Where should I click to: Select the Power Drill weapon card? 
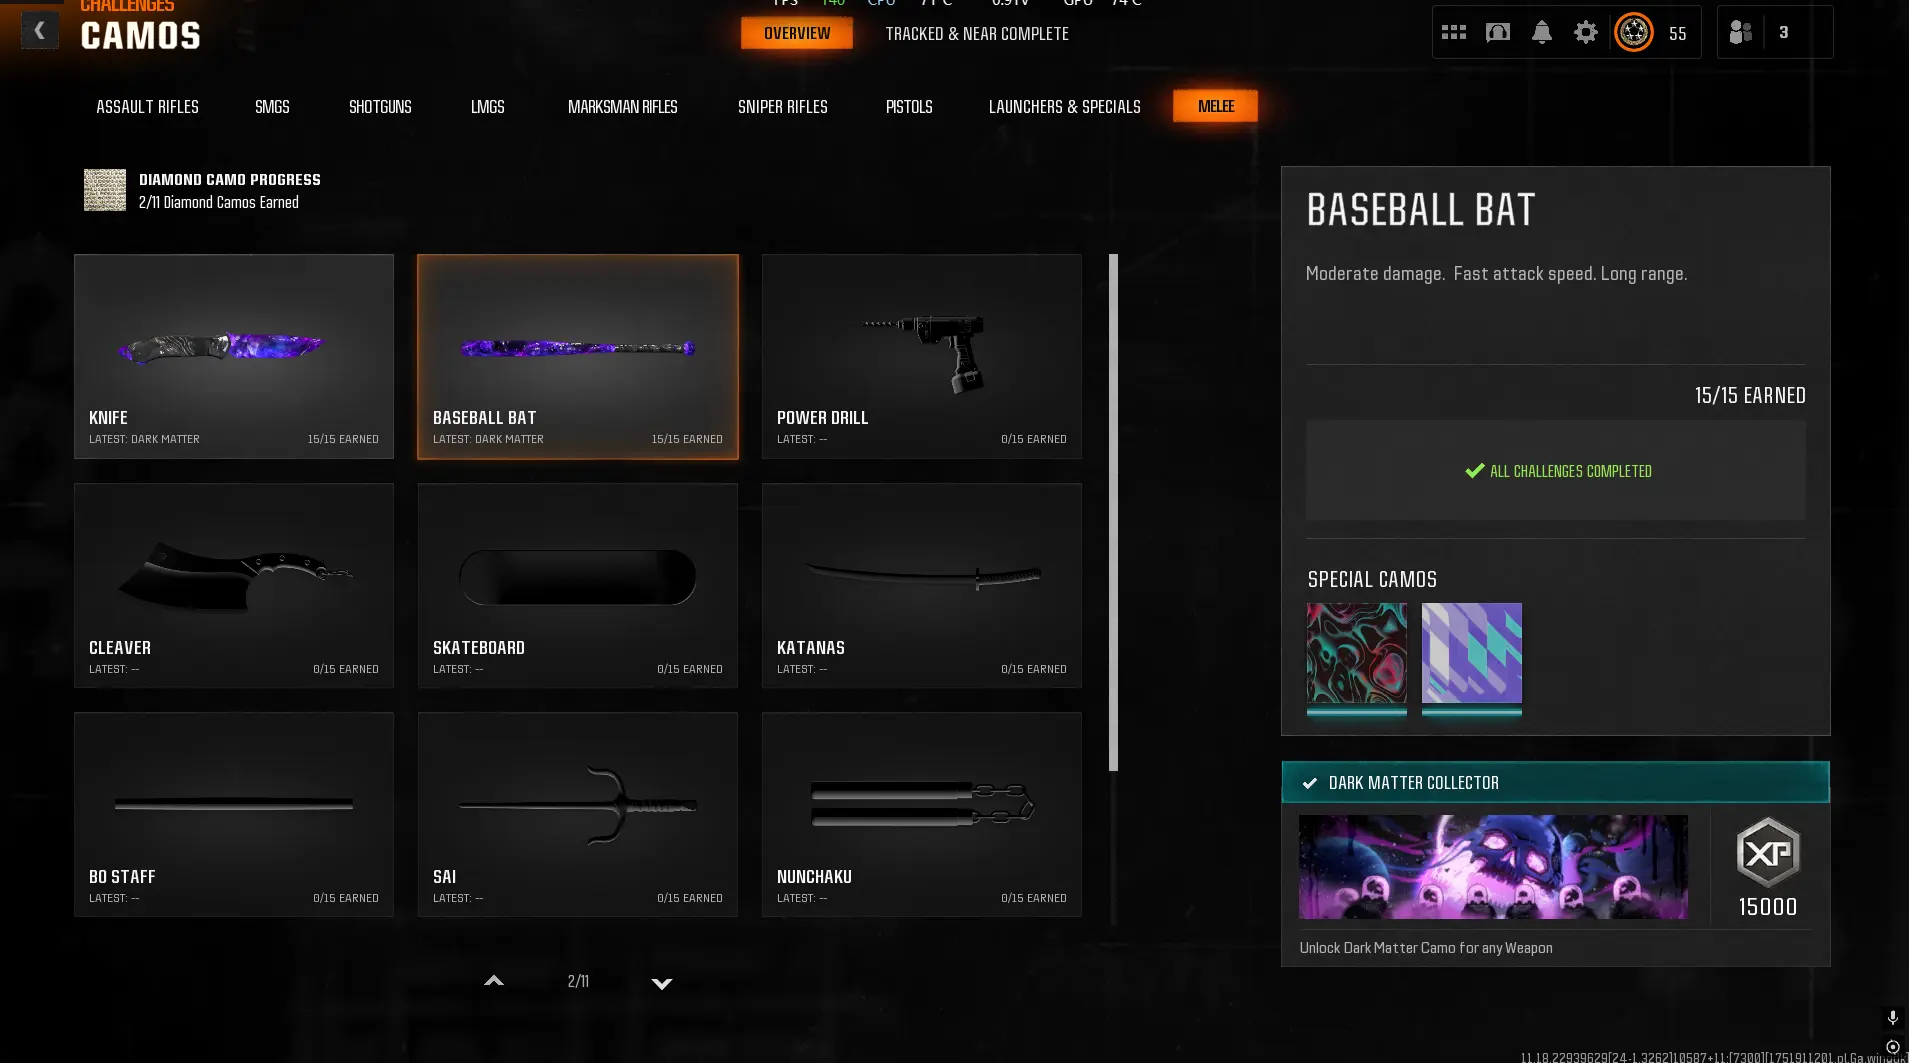(922, 356)
